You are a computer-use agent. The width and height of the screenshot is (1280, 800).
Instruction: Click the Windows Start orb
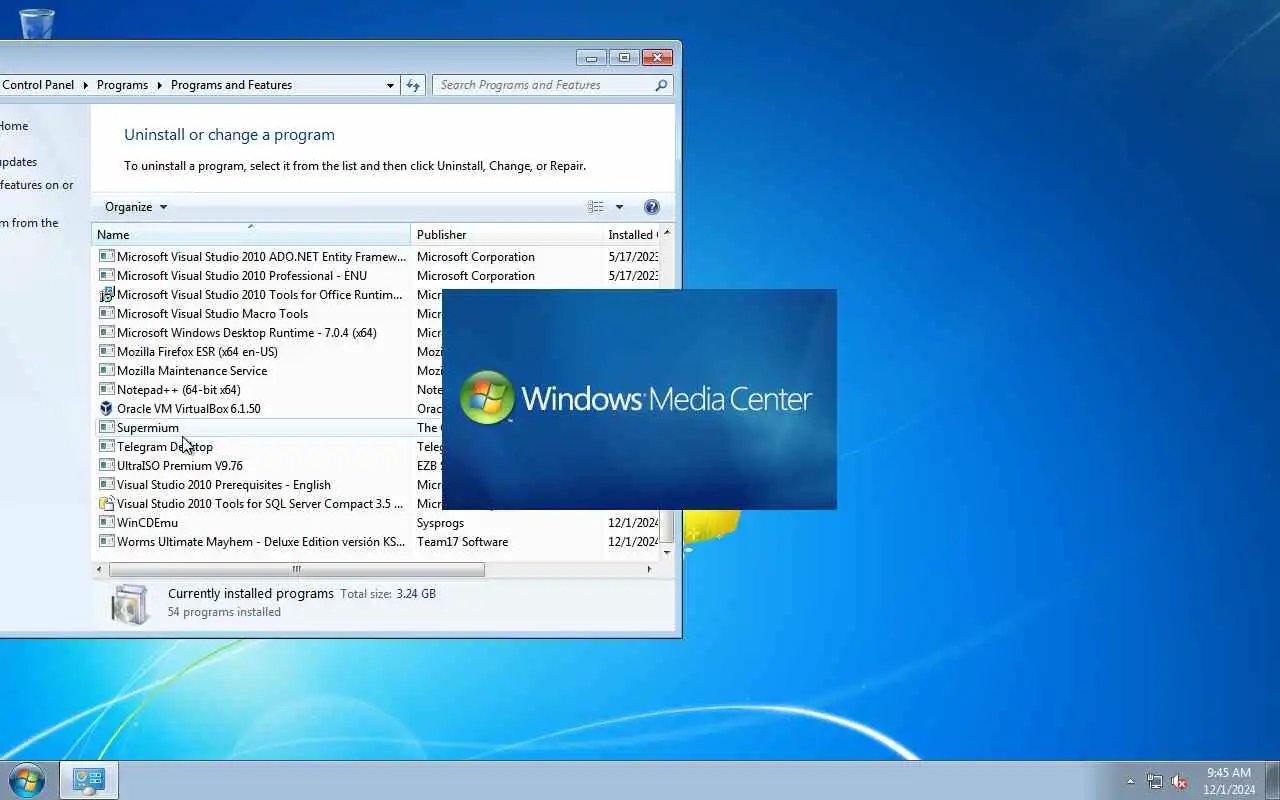(26, 780)
